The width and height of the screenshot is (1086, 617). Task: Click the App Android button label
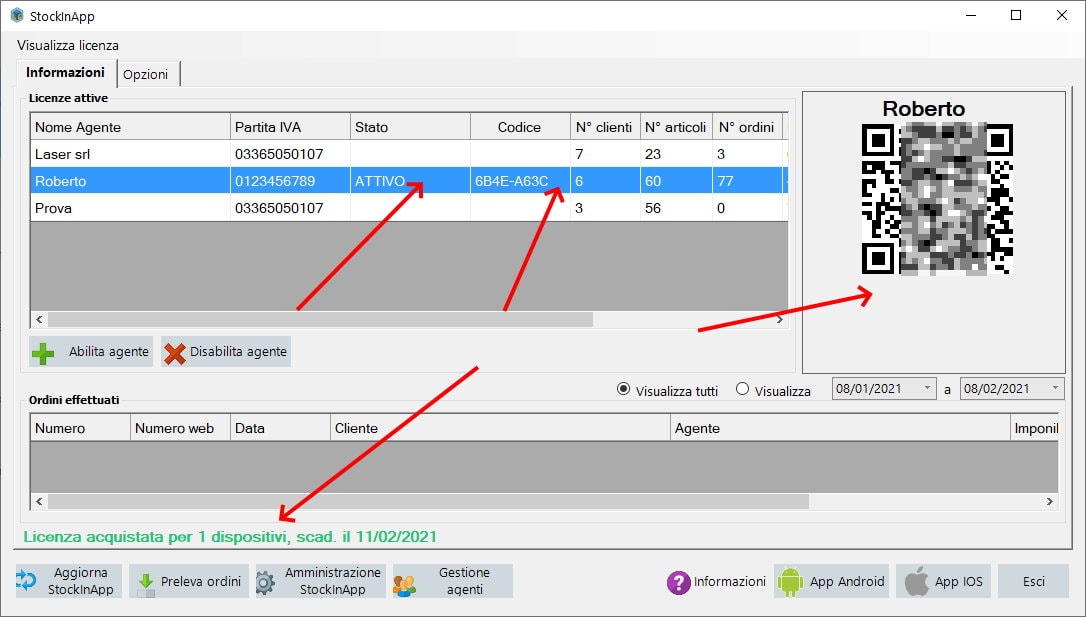click(x=847, y=582)
